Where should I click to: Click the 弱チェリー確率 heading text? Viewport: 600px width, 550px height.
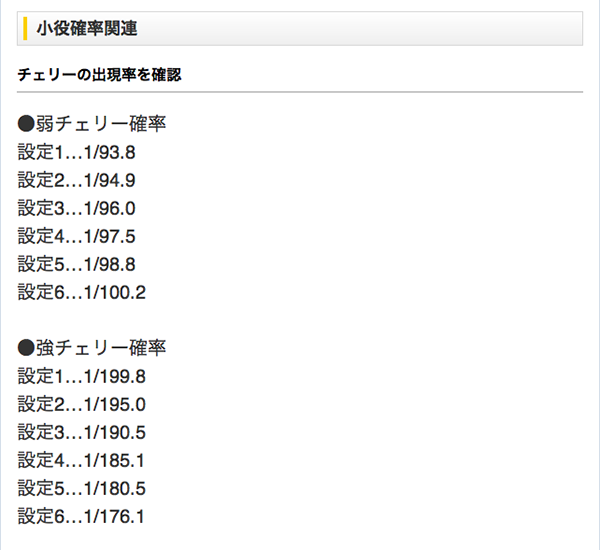pyautogui.click(x=101, y=125)
